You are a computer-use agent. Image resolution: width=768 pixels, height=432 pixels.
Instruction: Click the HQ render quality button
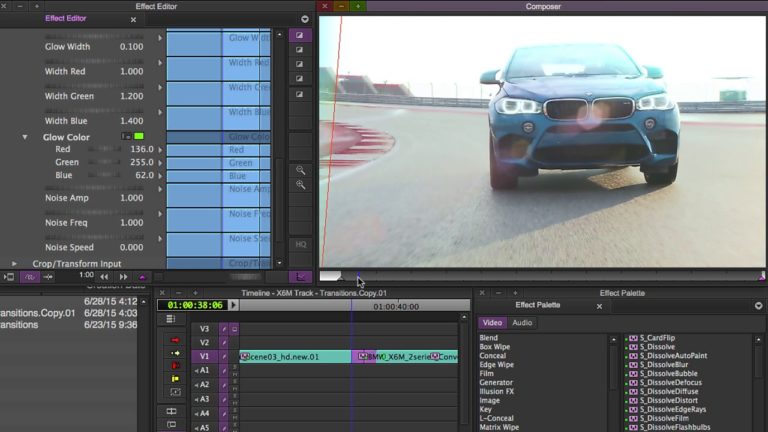pyautogui.click(x=300, y=243)
